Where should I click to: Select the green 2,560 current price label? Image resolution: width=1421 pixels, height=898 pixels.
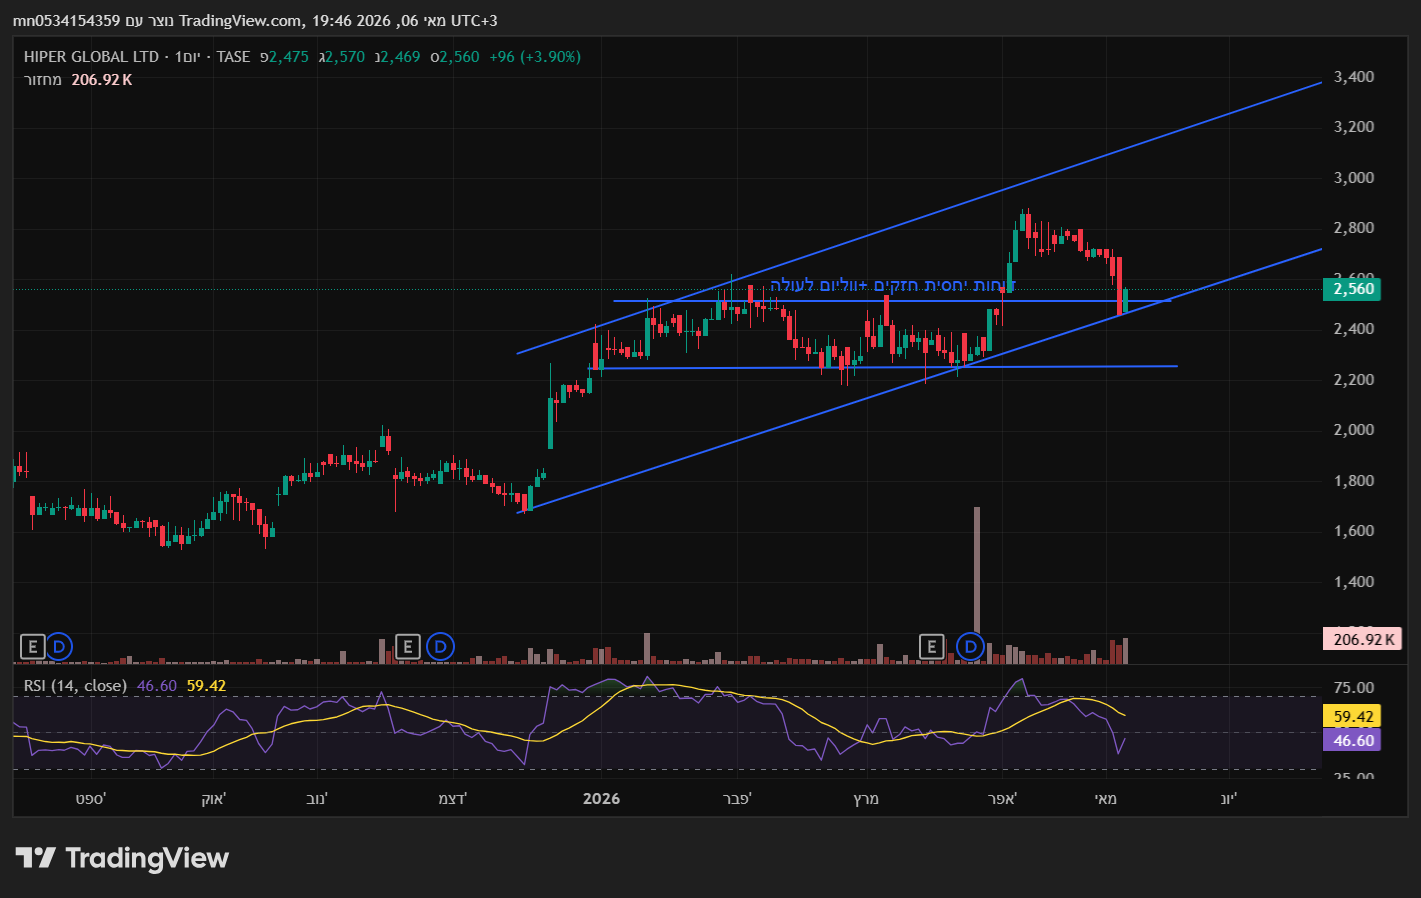tap(1354, 289)
